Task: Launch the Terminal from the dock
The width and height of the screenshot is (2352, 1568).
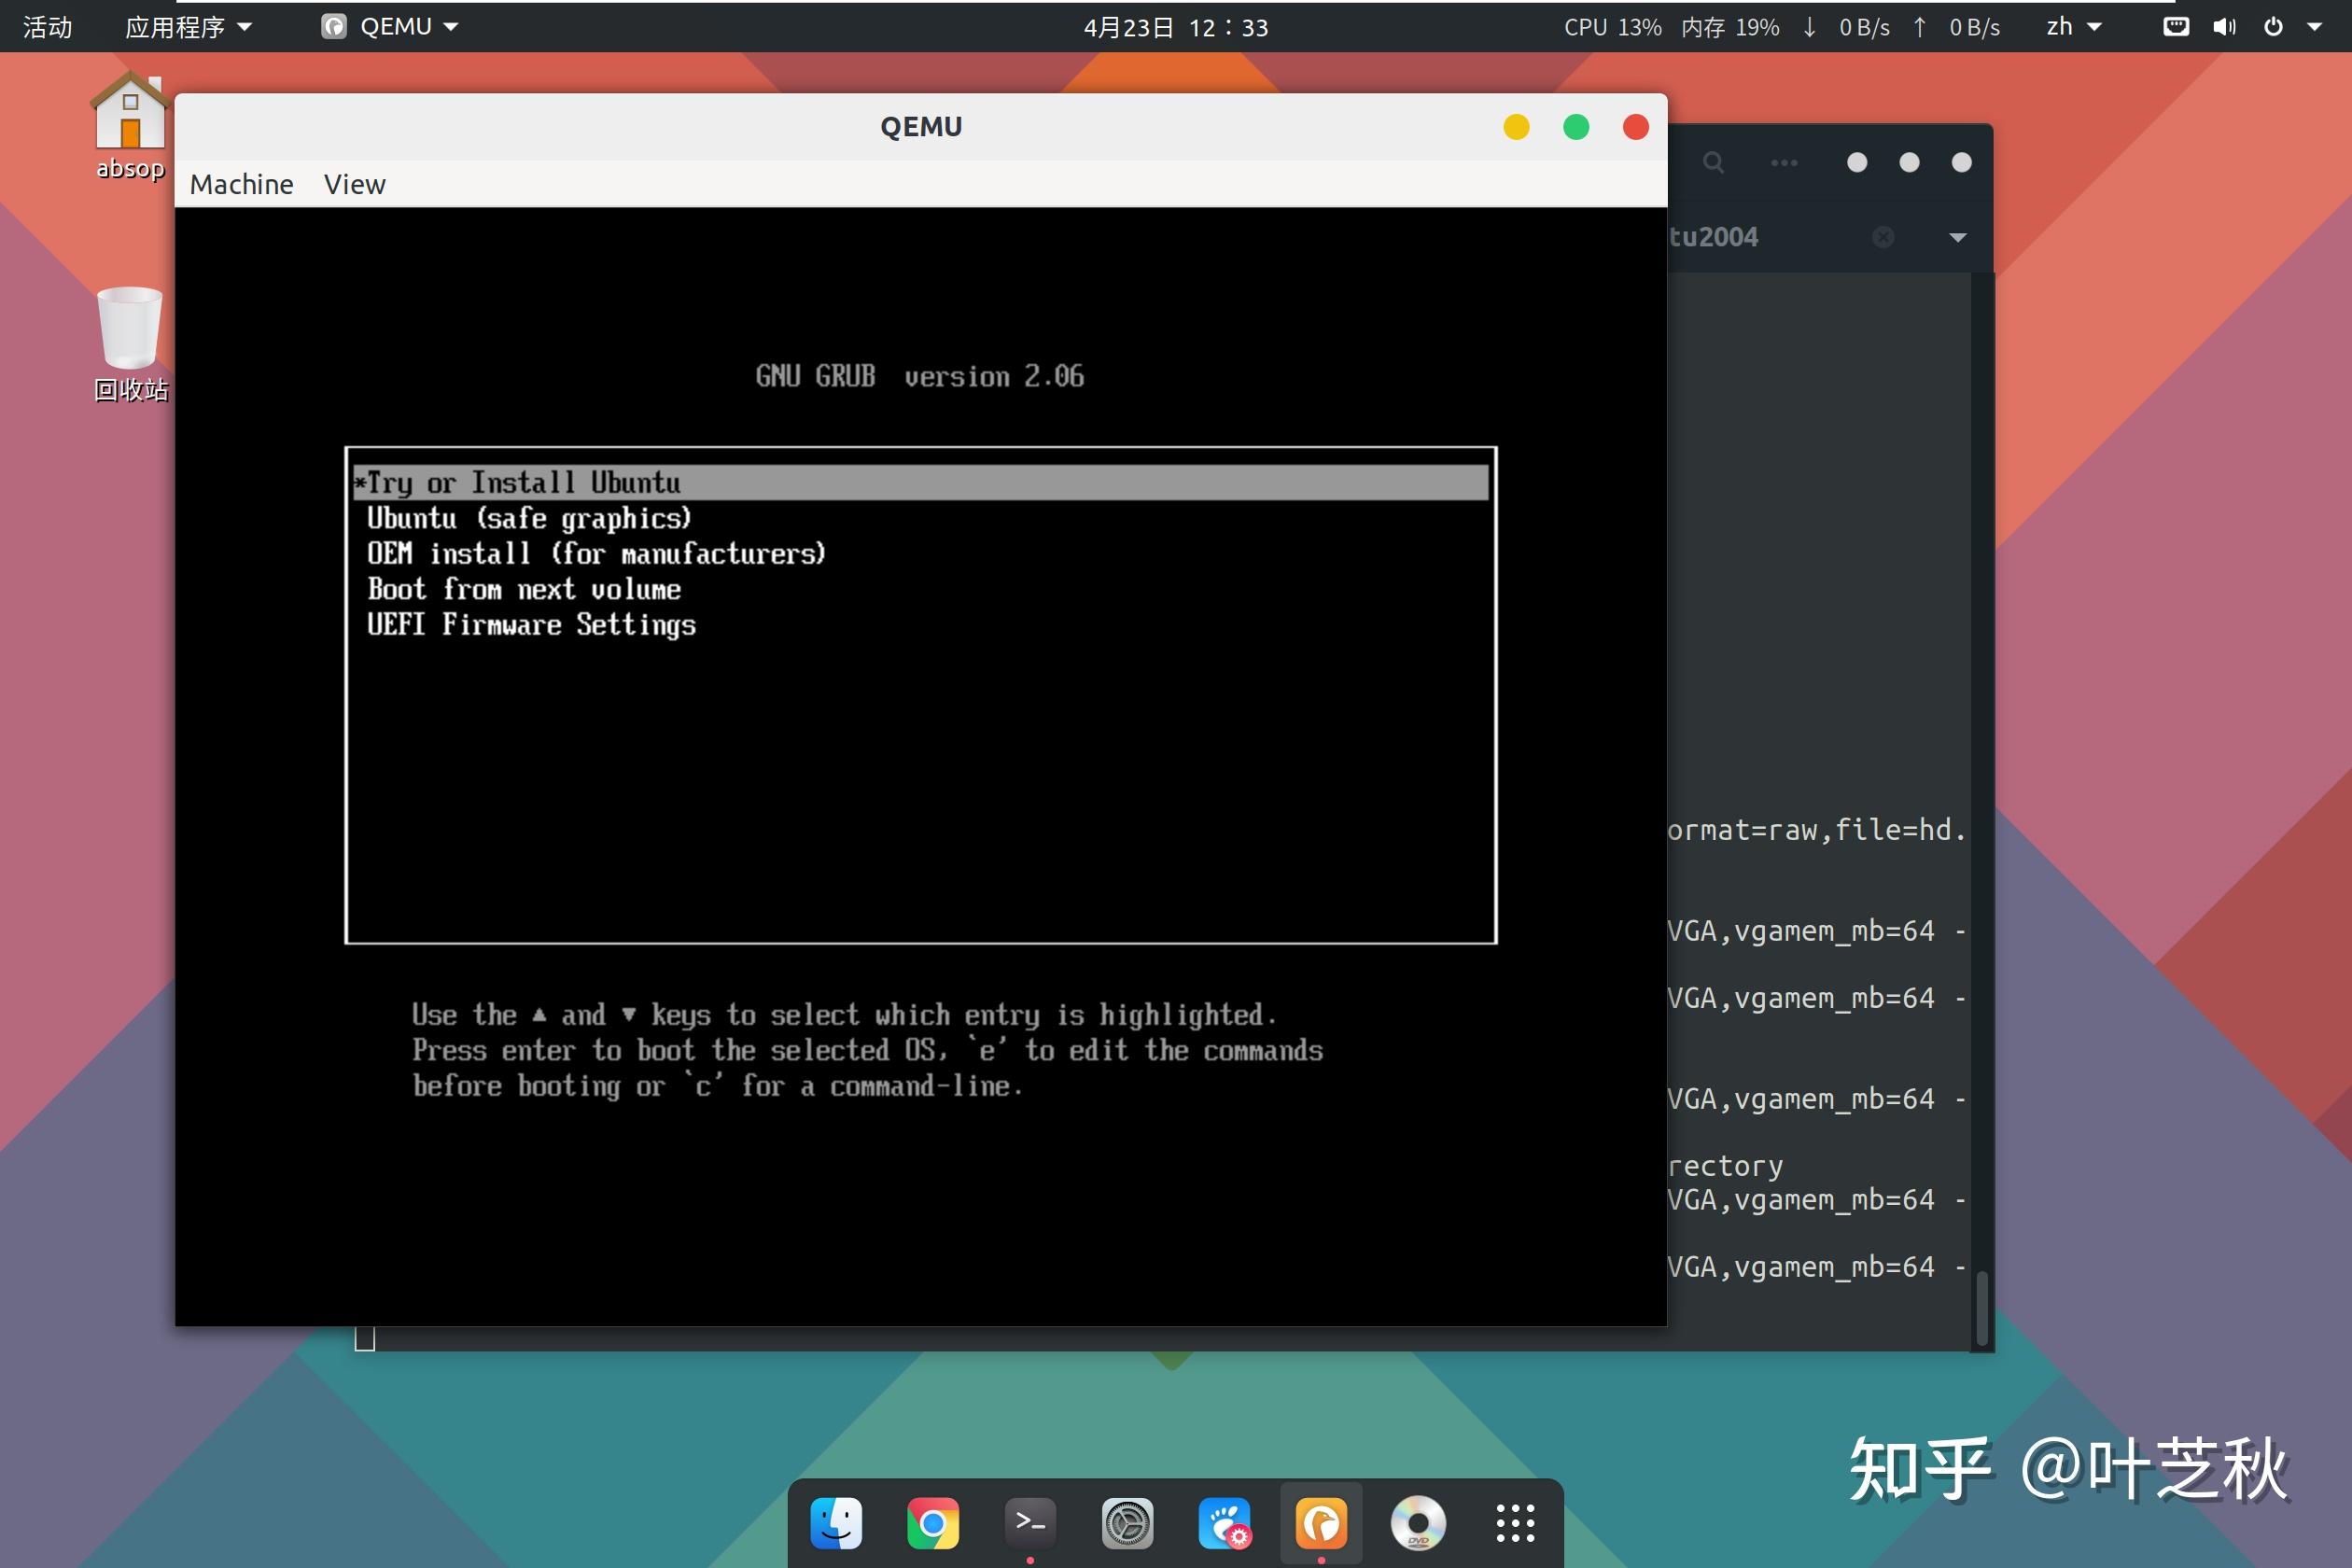Action: (x=1030, y=1522)
